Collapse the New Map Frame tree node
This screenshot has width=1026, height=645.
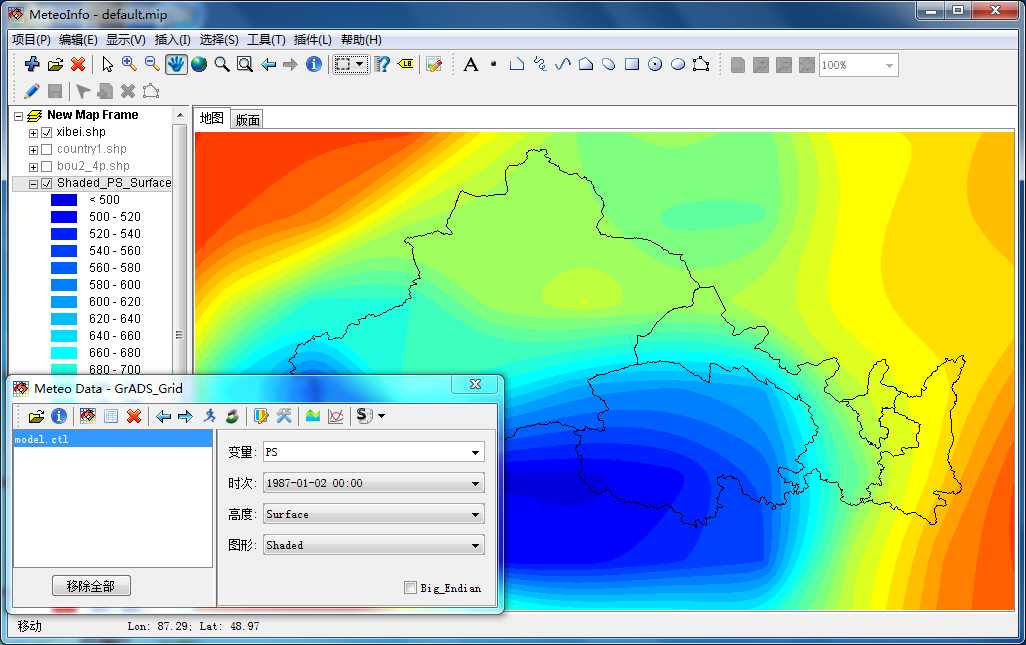18,116
